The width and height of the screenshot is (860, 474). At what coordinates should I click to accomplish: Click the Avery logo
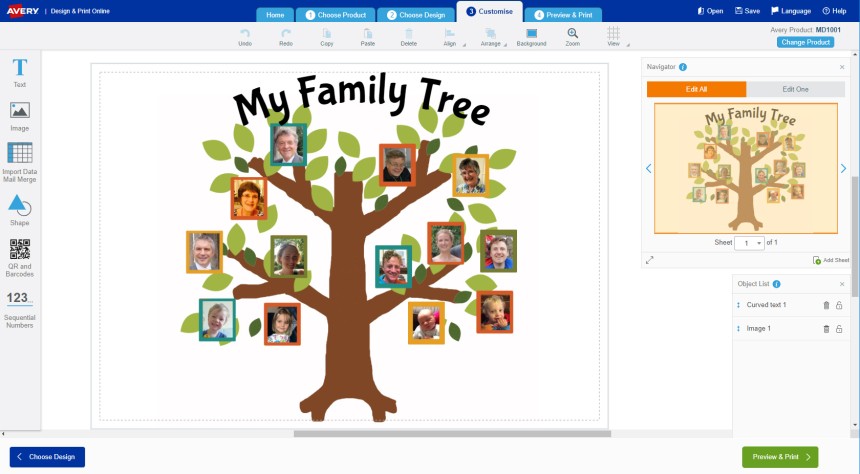(x=22, y=11)
